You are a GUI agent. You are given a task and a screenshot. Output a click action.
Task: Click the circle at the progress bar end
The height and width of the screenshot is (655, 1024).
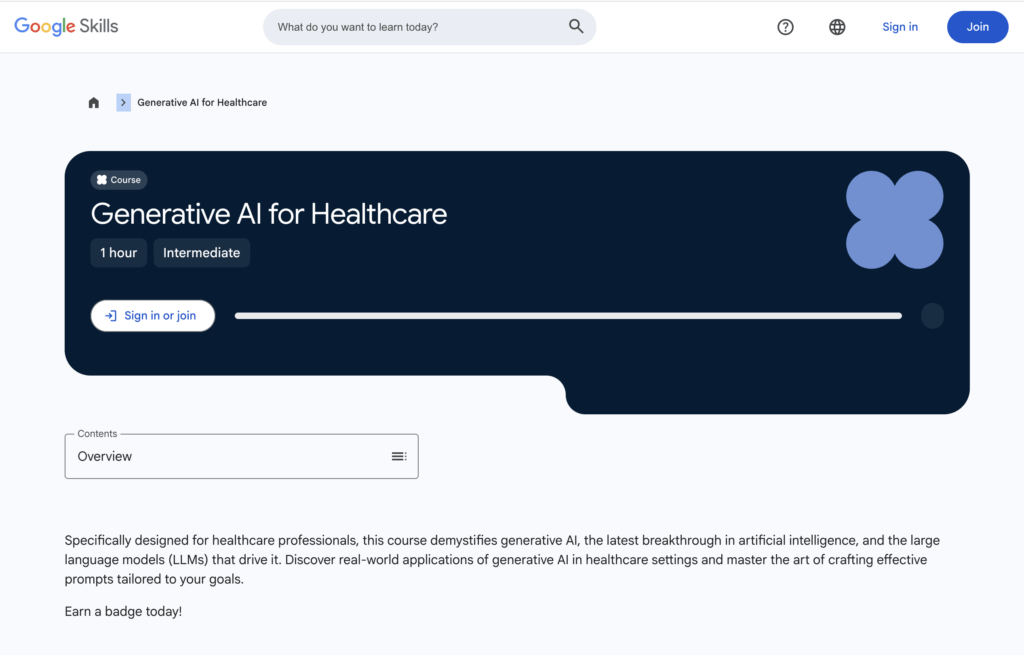point(932,316)
